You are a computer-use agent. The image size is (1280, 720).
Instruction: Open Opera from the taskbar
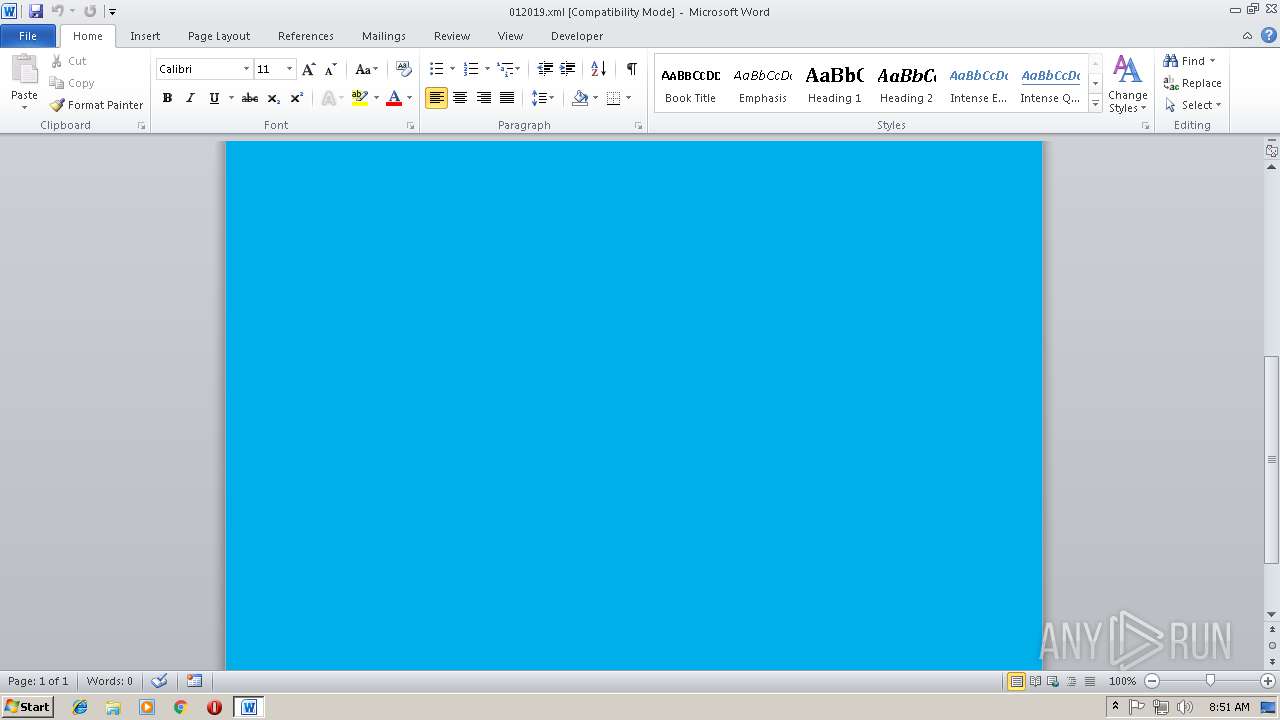point(214,707)
